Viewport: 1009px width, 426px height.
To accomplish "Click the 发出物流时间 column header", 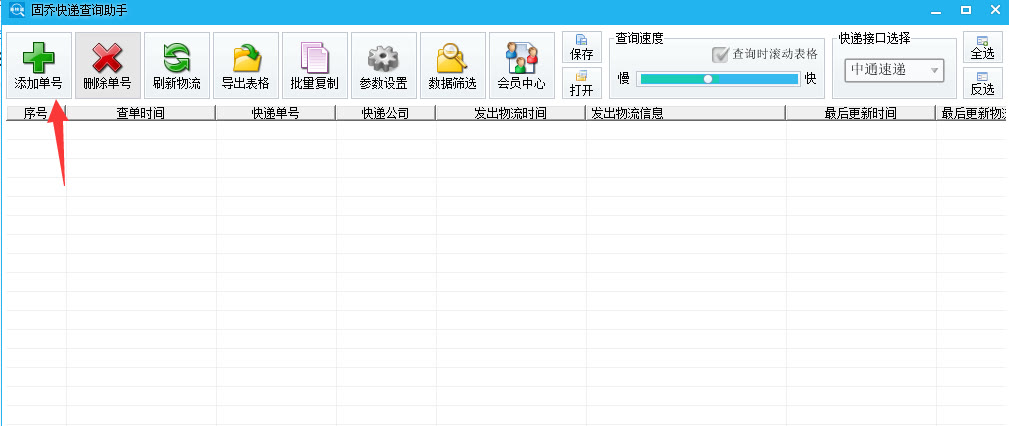I will pyautogui.click(x=511, y=113).
